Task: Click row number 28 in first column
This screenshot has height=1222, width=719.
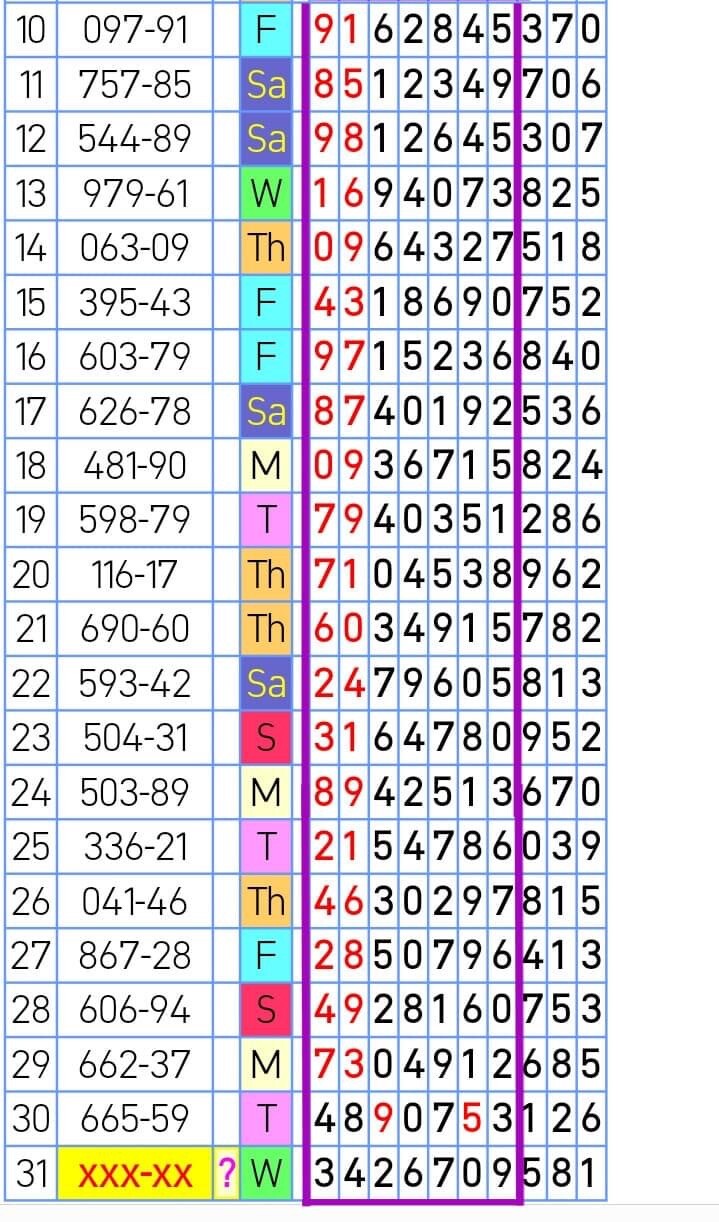Action: [x=32, y=1009]
